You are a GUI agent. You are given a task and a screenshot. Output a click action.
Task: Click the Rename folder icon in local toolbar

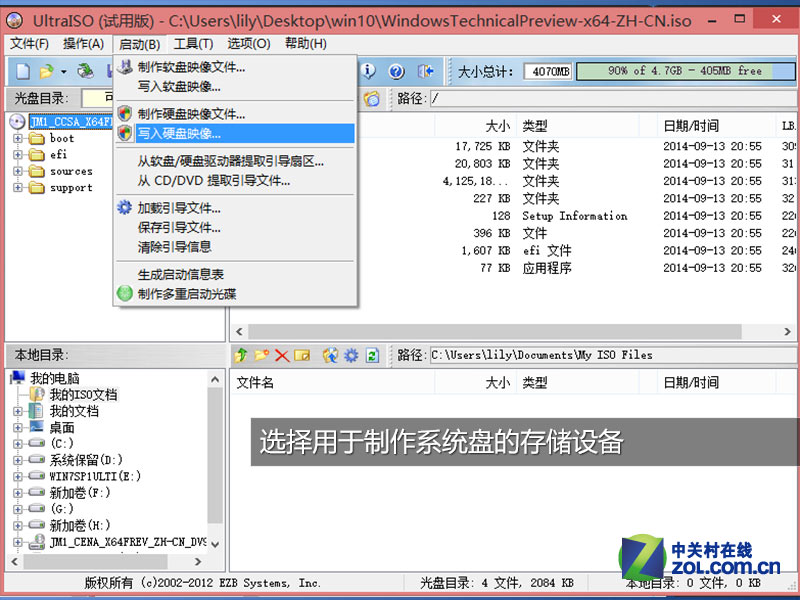pos(302,355)
